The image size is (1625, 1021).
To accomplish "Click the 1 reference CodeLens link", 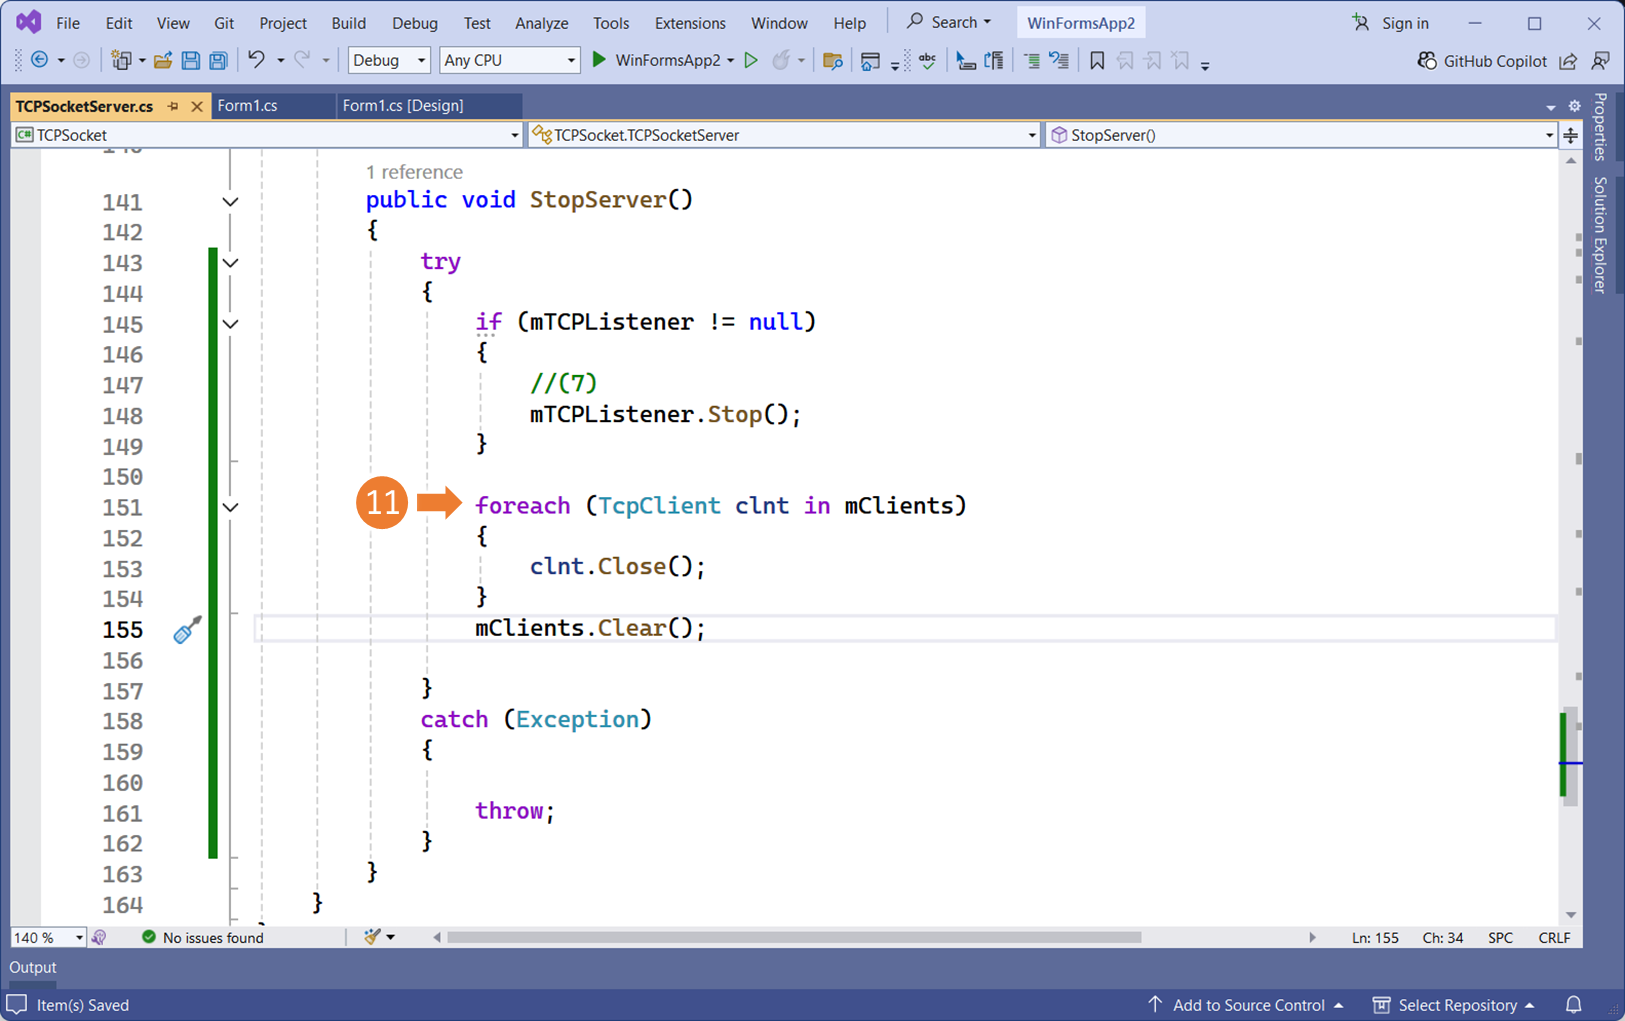I will point(414,172).
